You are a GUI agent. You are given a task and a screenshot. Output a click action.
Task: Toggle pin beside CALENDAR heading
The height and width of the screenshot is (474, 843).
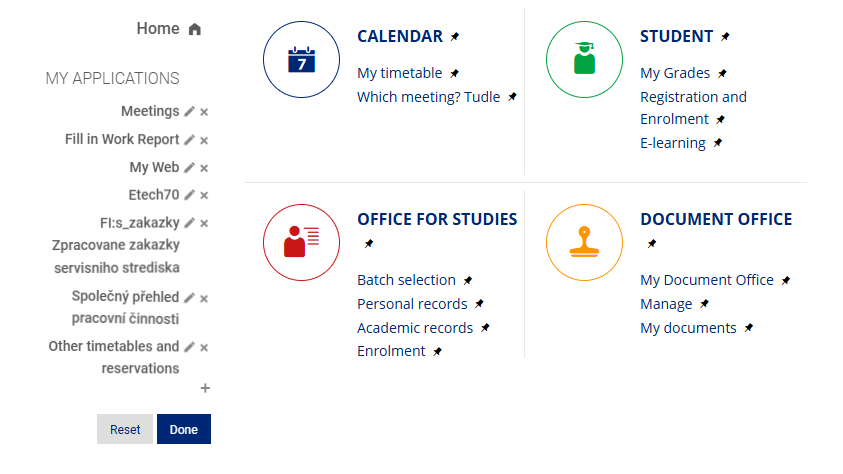pos(455,37)
